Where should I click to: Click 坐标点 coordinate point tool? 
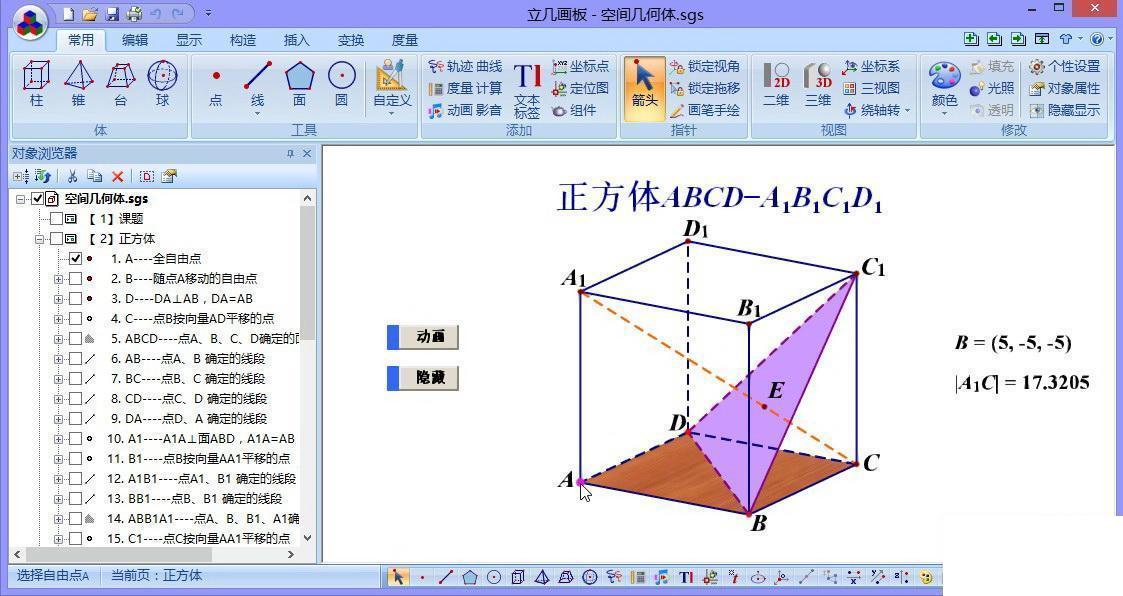[x=581, y=67]
